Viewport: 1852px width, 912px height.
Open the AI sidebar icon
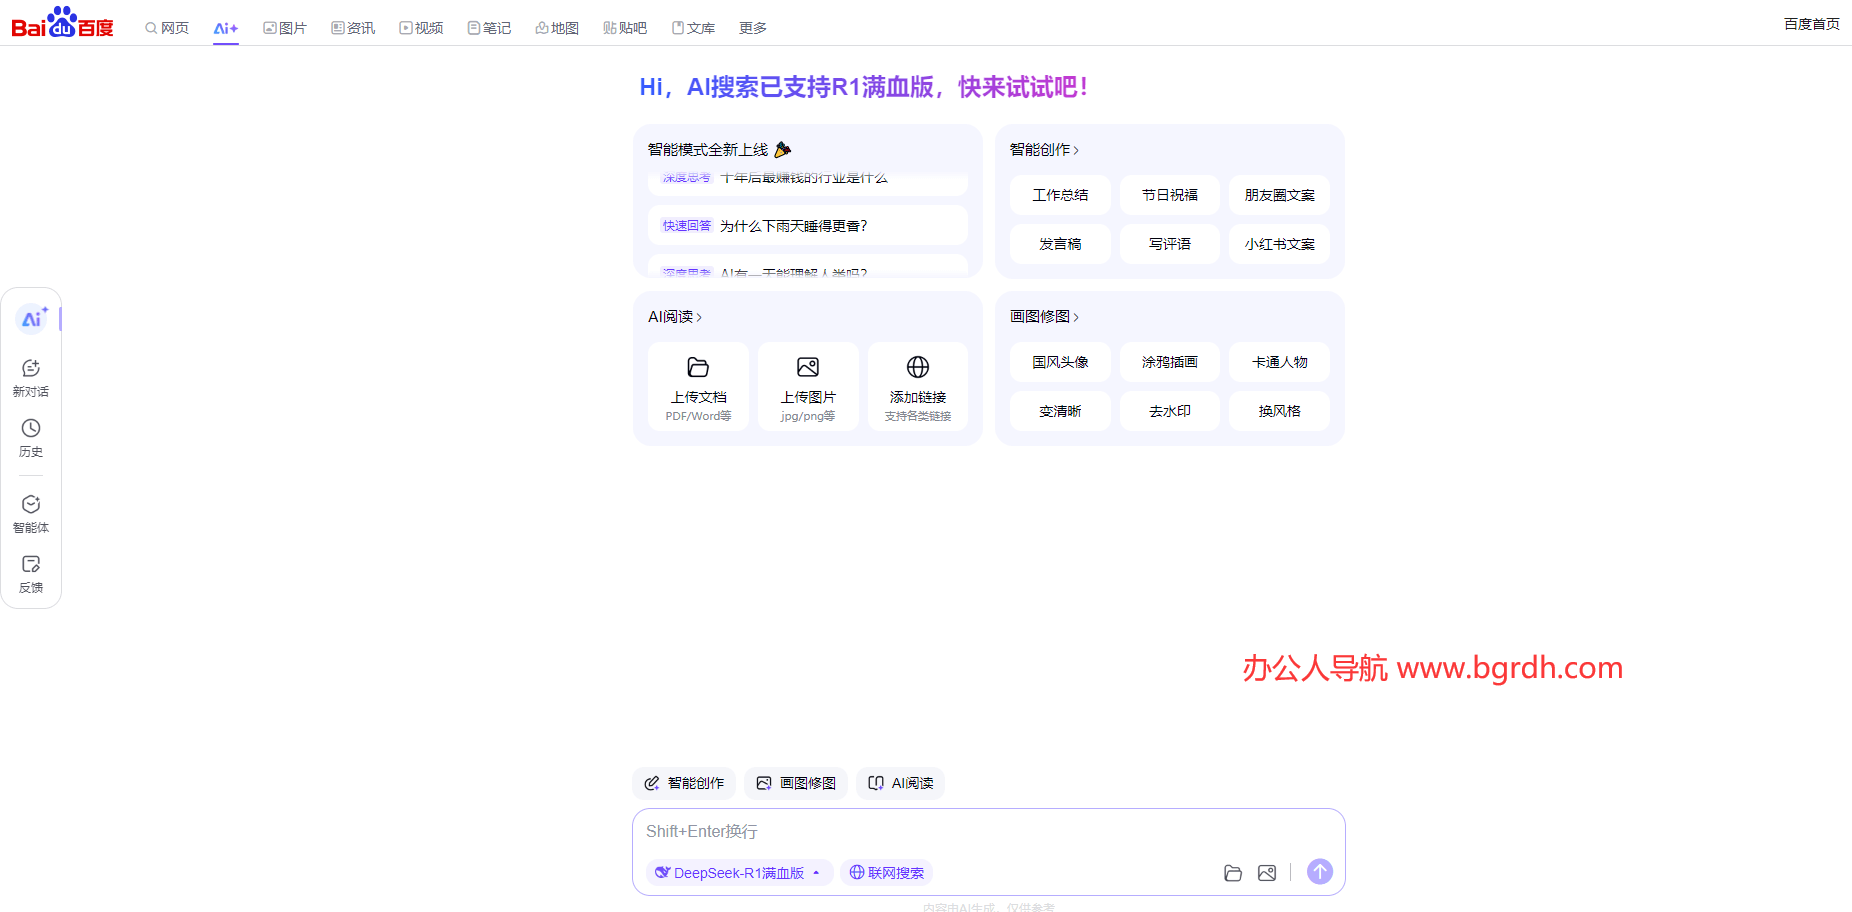coord(32,319)
